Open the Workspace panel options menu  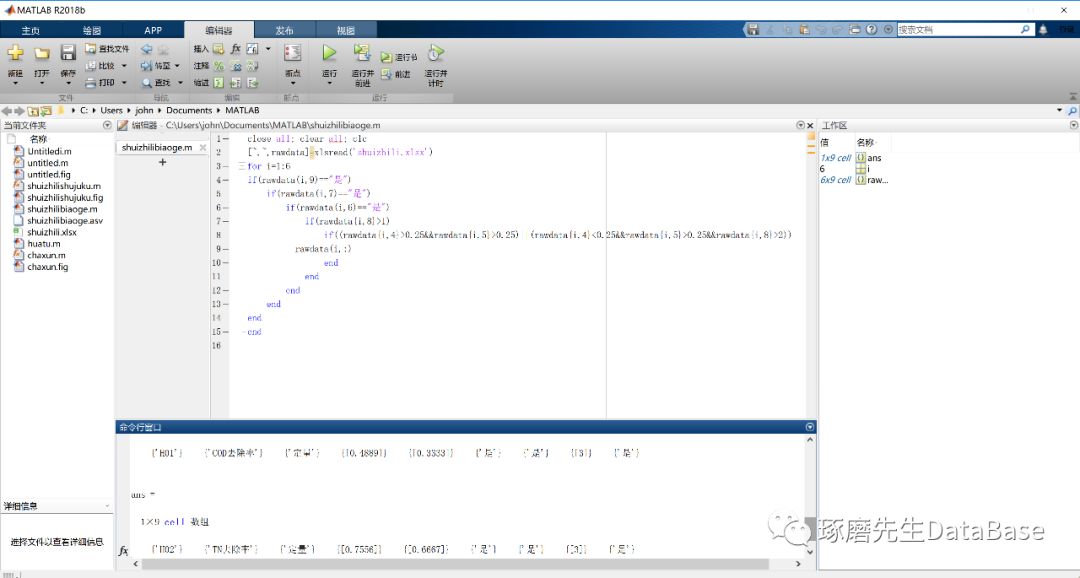(1073, 125)
